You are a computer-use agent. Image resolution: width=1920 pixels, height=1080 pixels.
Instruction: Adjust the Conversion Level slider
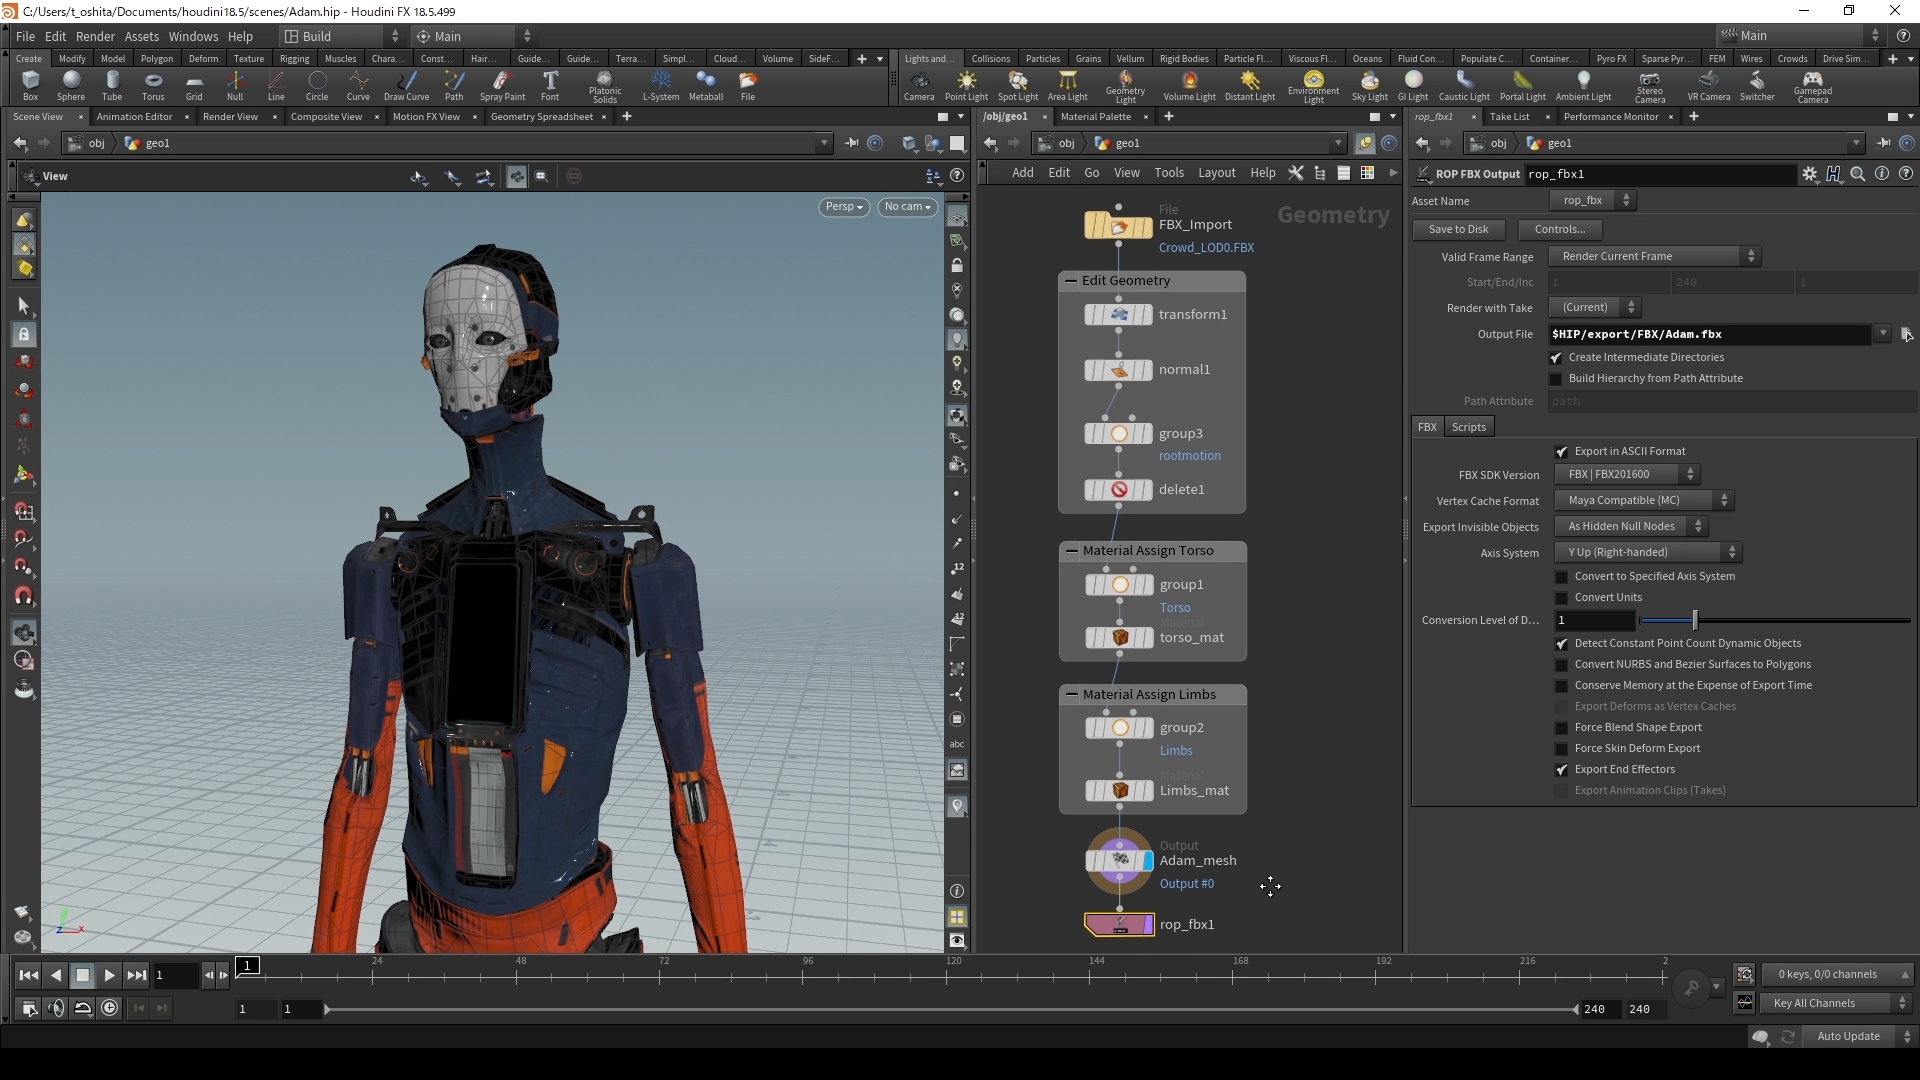tap(1695, 621)
